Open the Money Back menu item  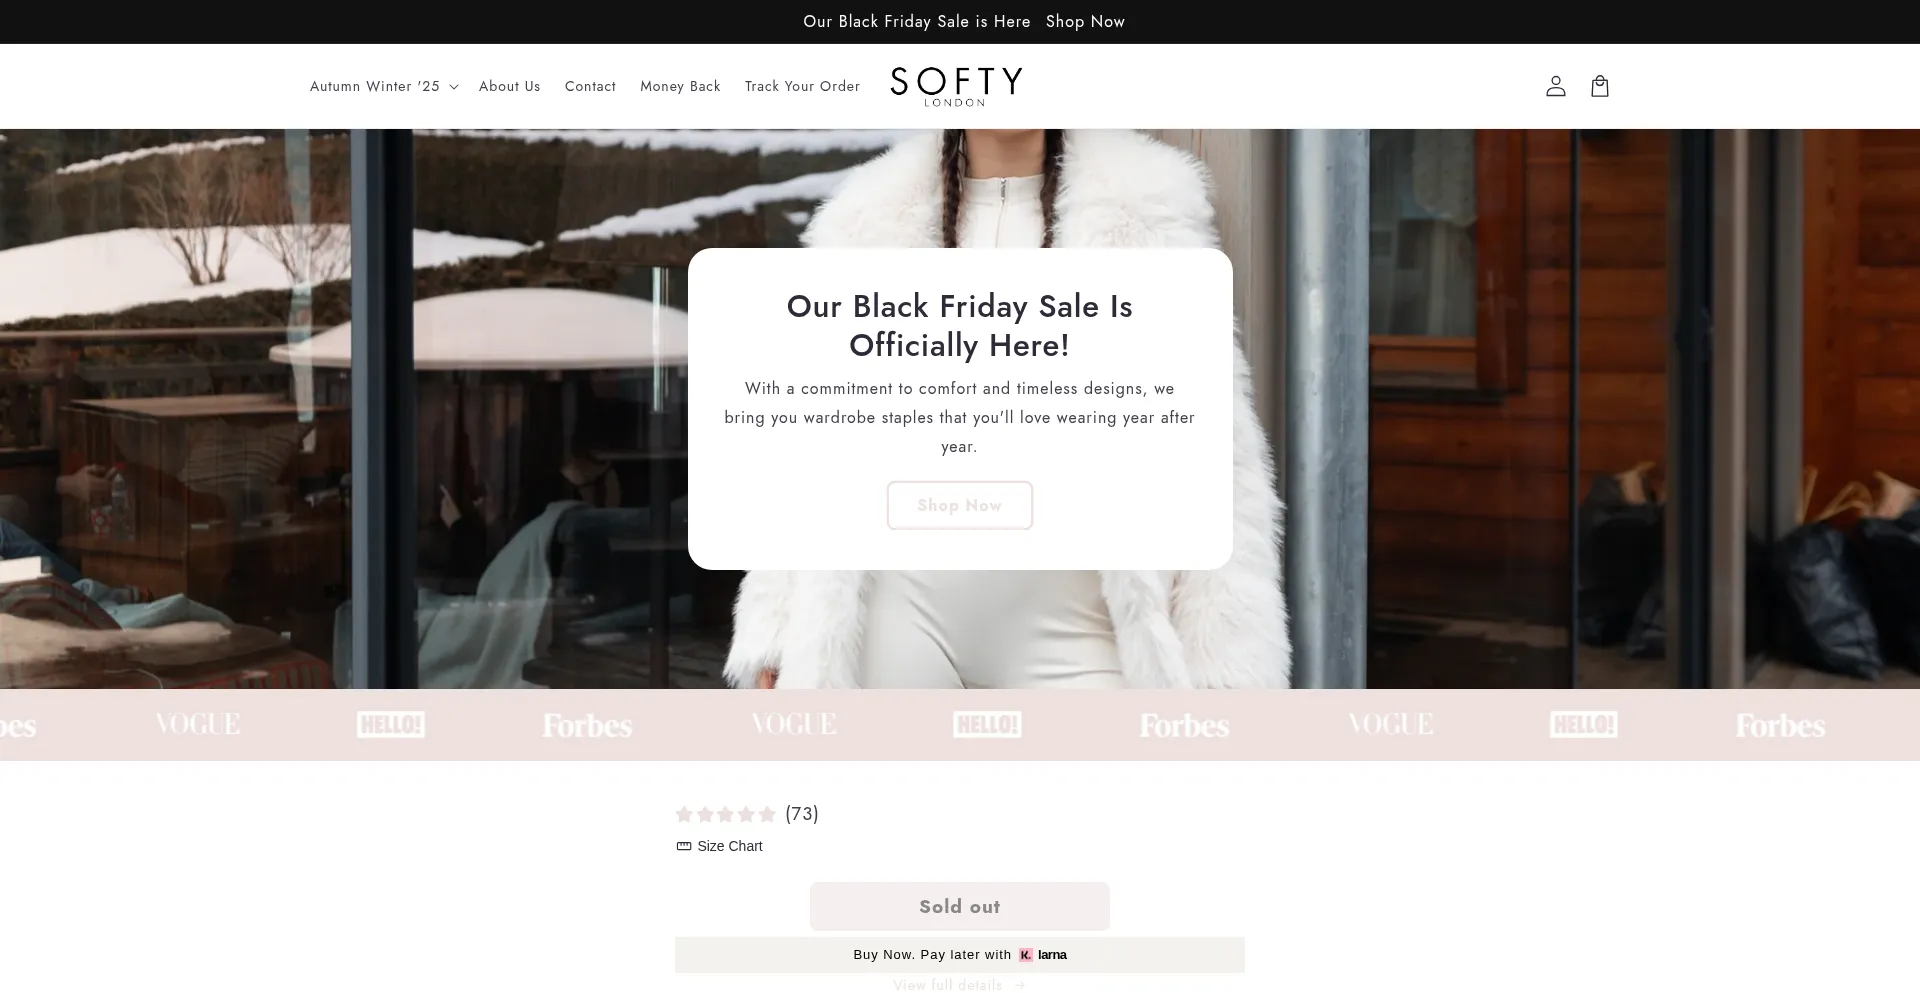point(680,86)
